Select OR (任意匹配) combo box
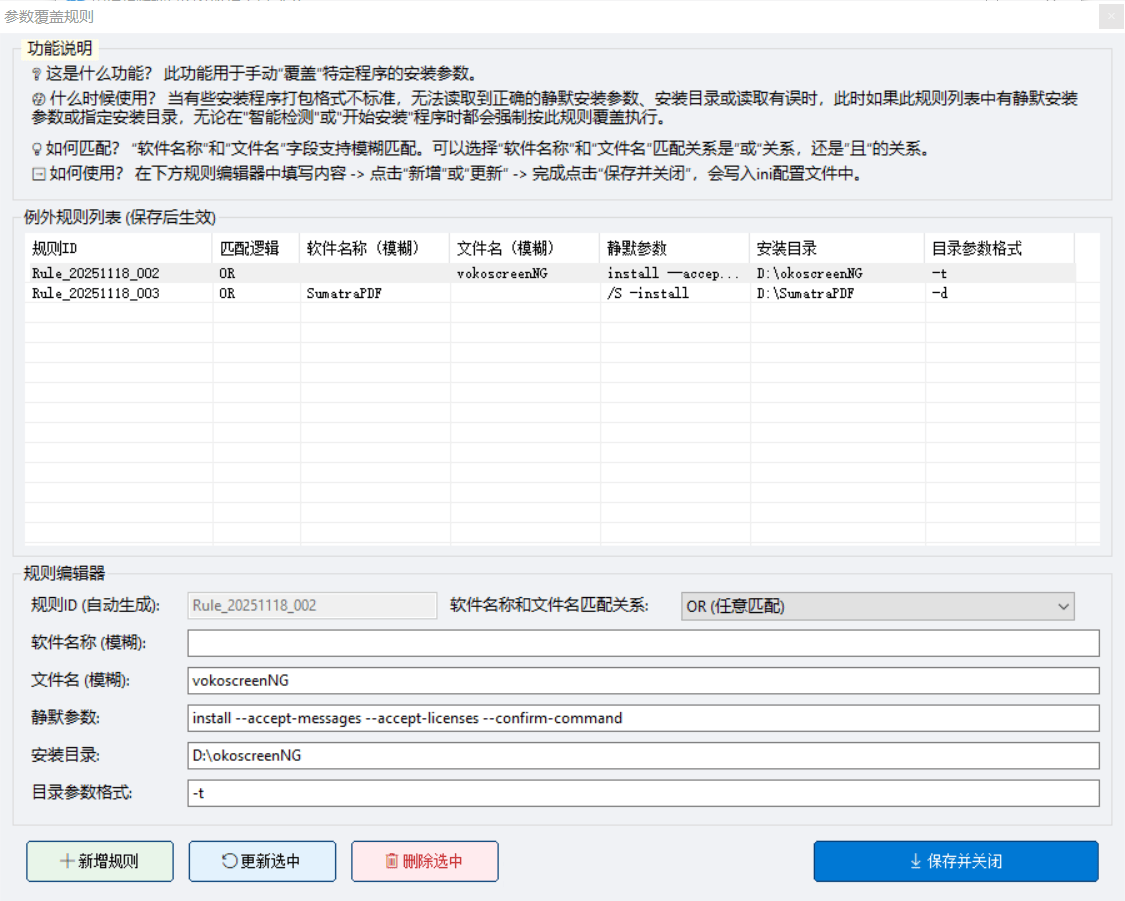This screenshot has height=901, width=1125. 880,606
